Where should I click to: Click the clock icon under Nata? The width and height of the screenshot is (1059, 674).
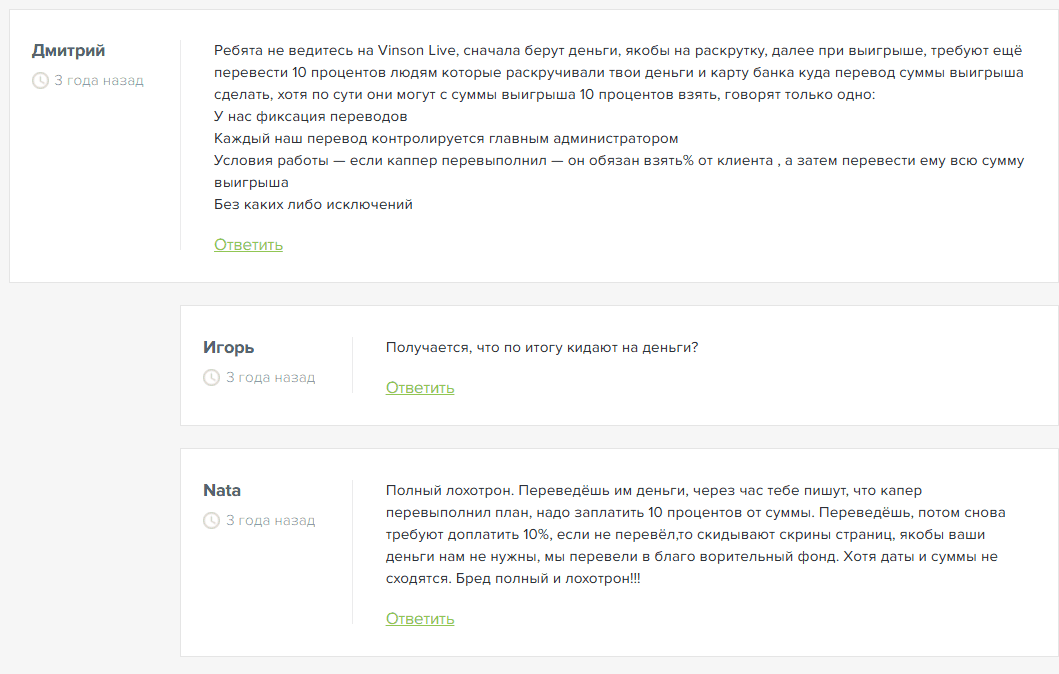click(x=211, y=521)
